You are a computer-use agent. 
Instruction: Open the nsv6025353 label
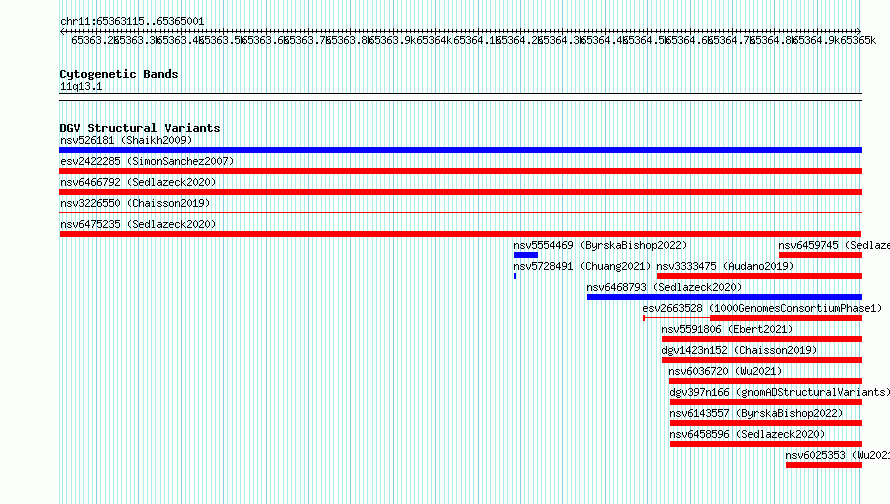[x=837, y=455]
